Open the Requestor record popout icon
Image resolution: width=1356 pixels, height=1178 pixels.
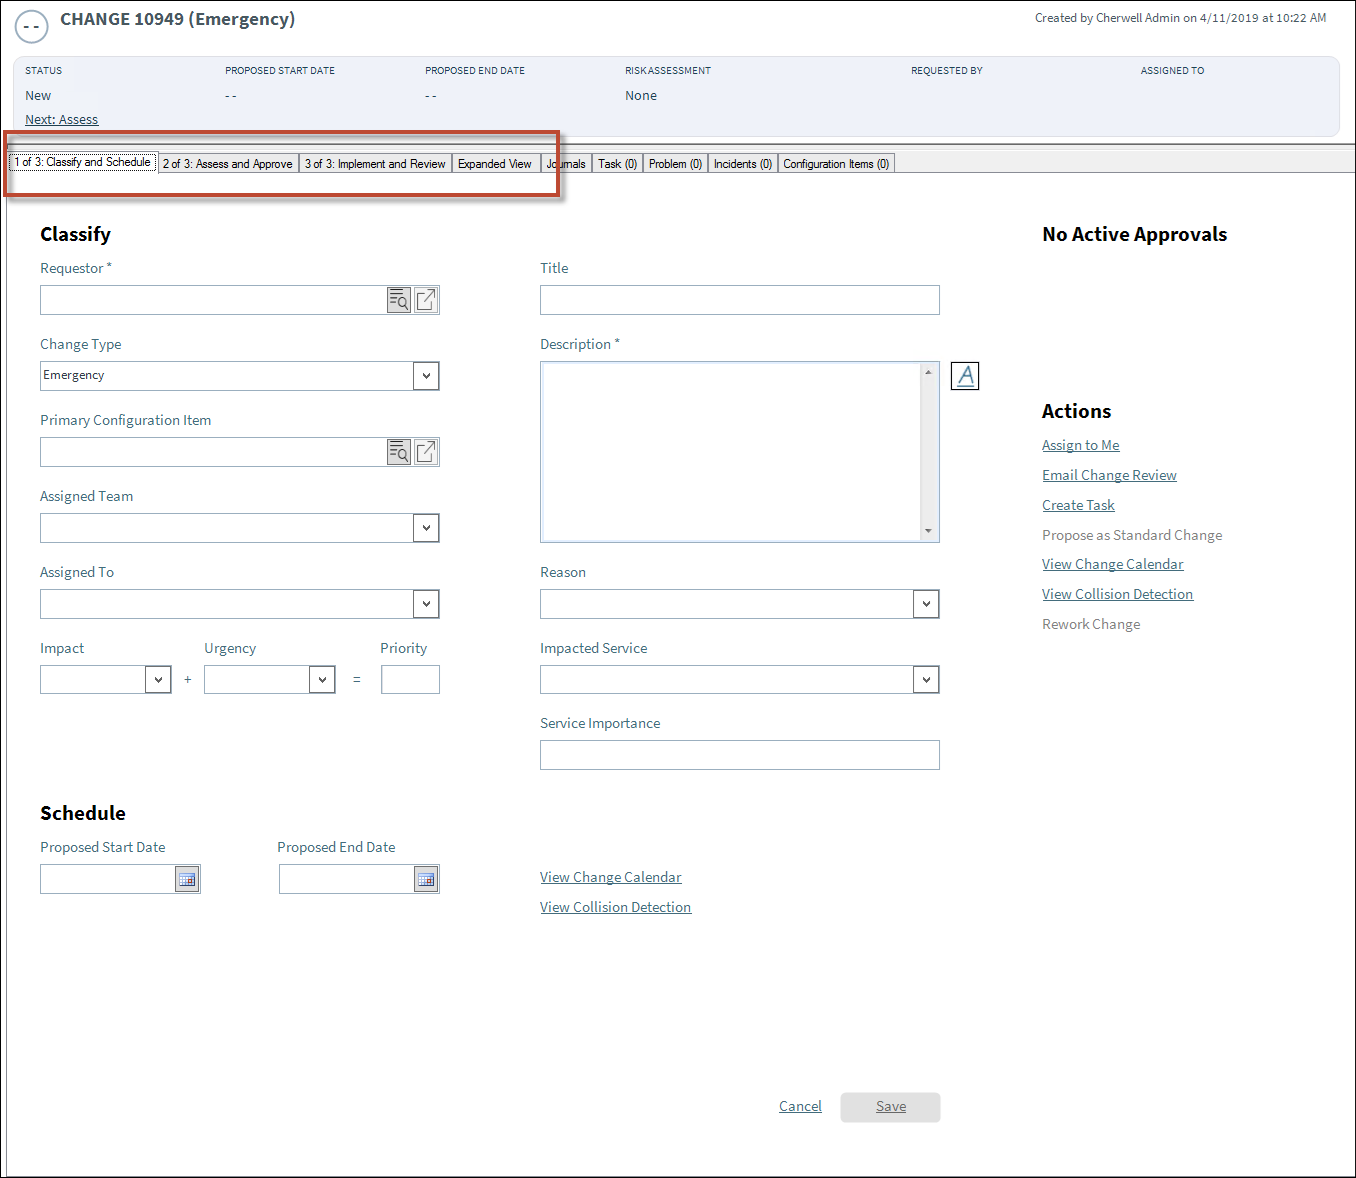click(x=426, y=300)
